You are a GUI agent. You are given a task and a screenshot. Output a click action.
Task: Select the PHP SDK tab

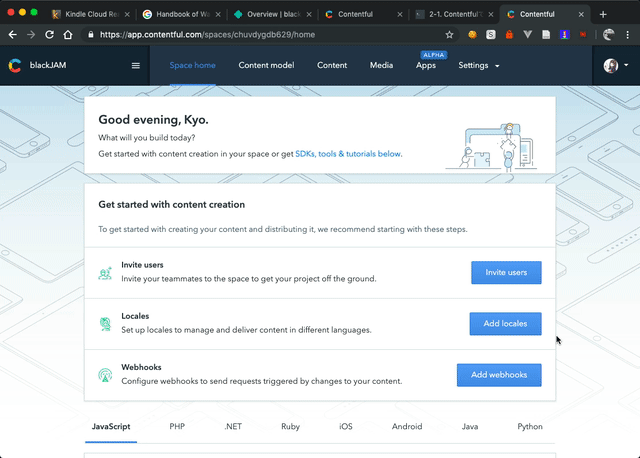(177, 427)
